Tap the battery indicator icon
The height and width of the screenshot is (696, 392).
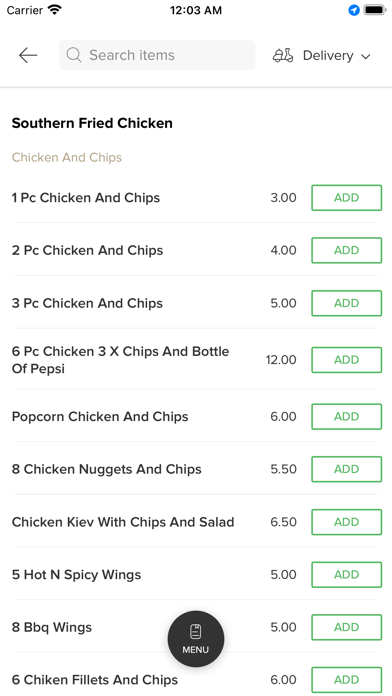[x=375, y=10]
